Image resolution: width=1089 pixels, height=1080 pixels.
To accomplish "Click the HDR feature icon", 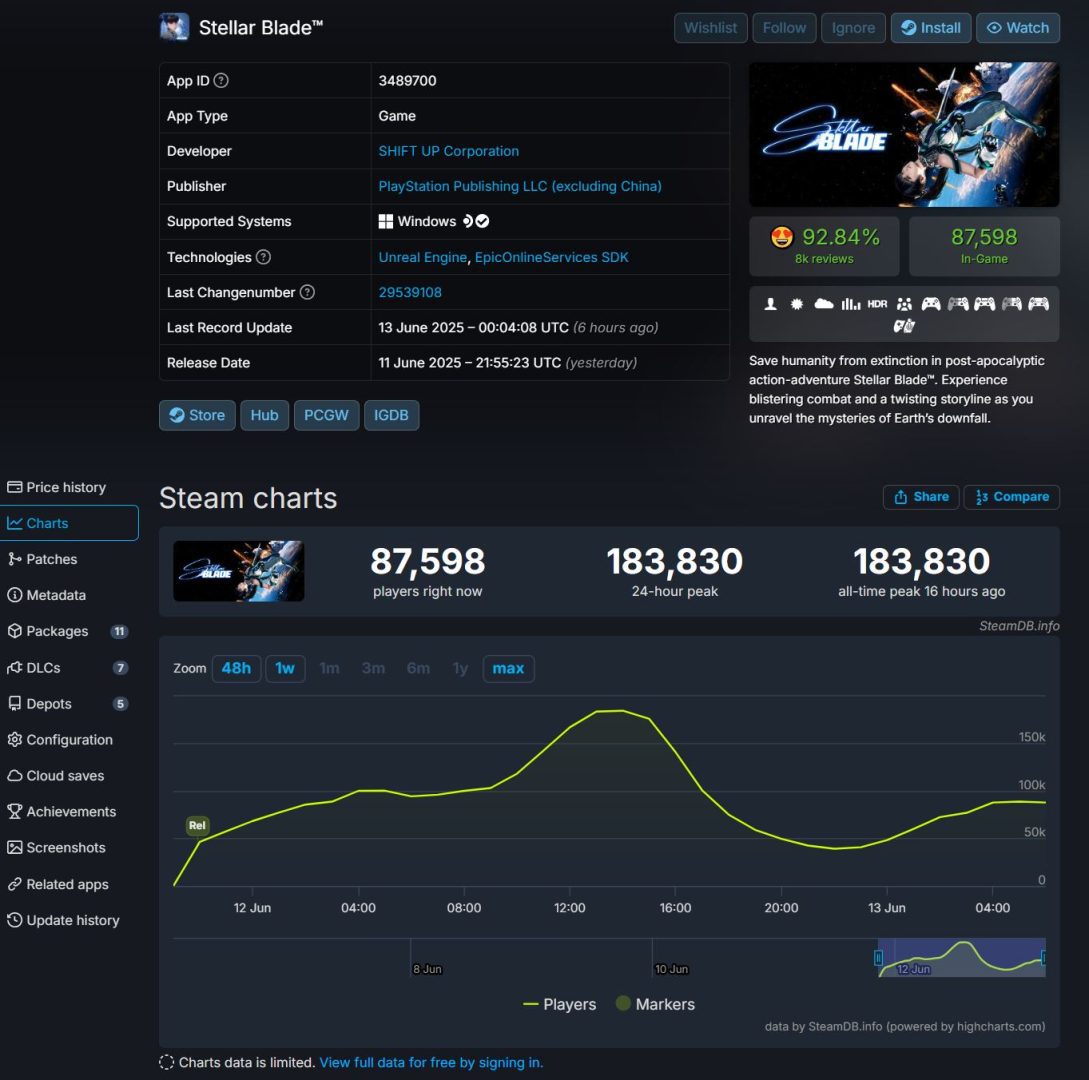I will click(877, 304).
